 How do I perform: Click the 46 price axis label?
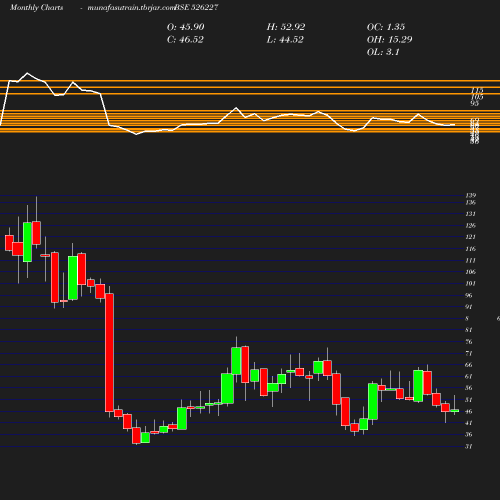click(469, 412)
